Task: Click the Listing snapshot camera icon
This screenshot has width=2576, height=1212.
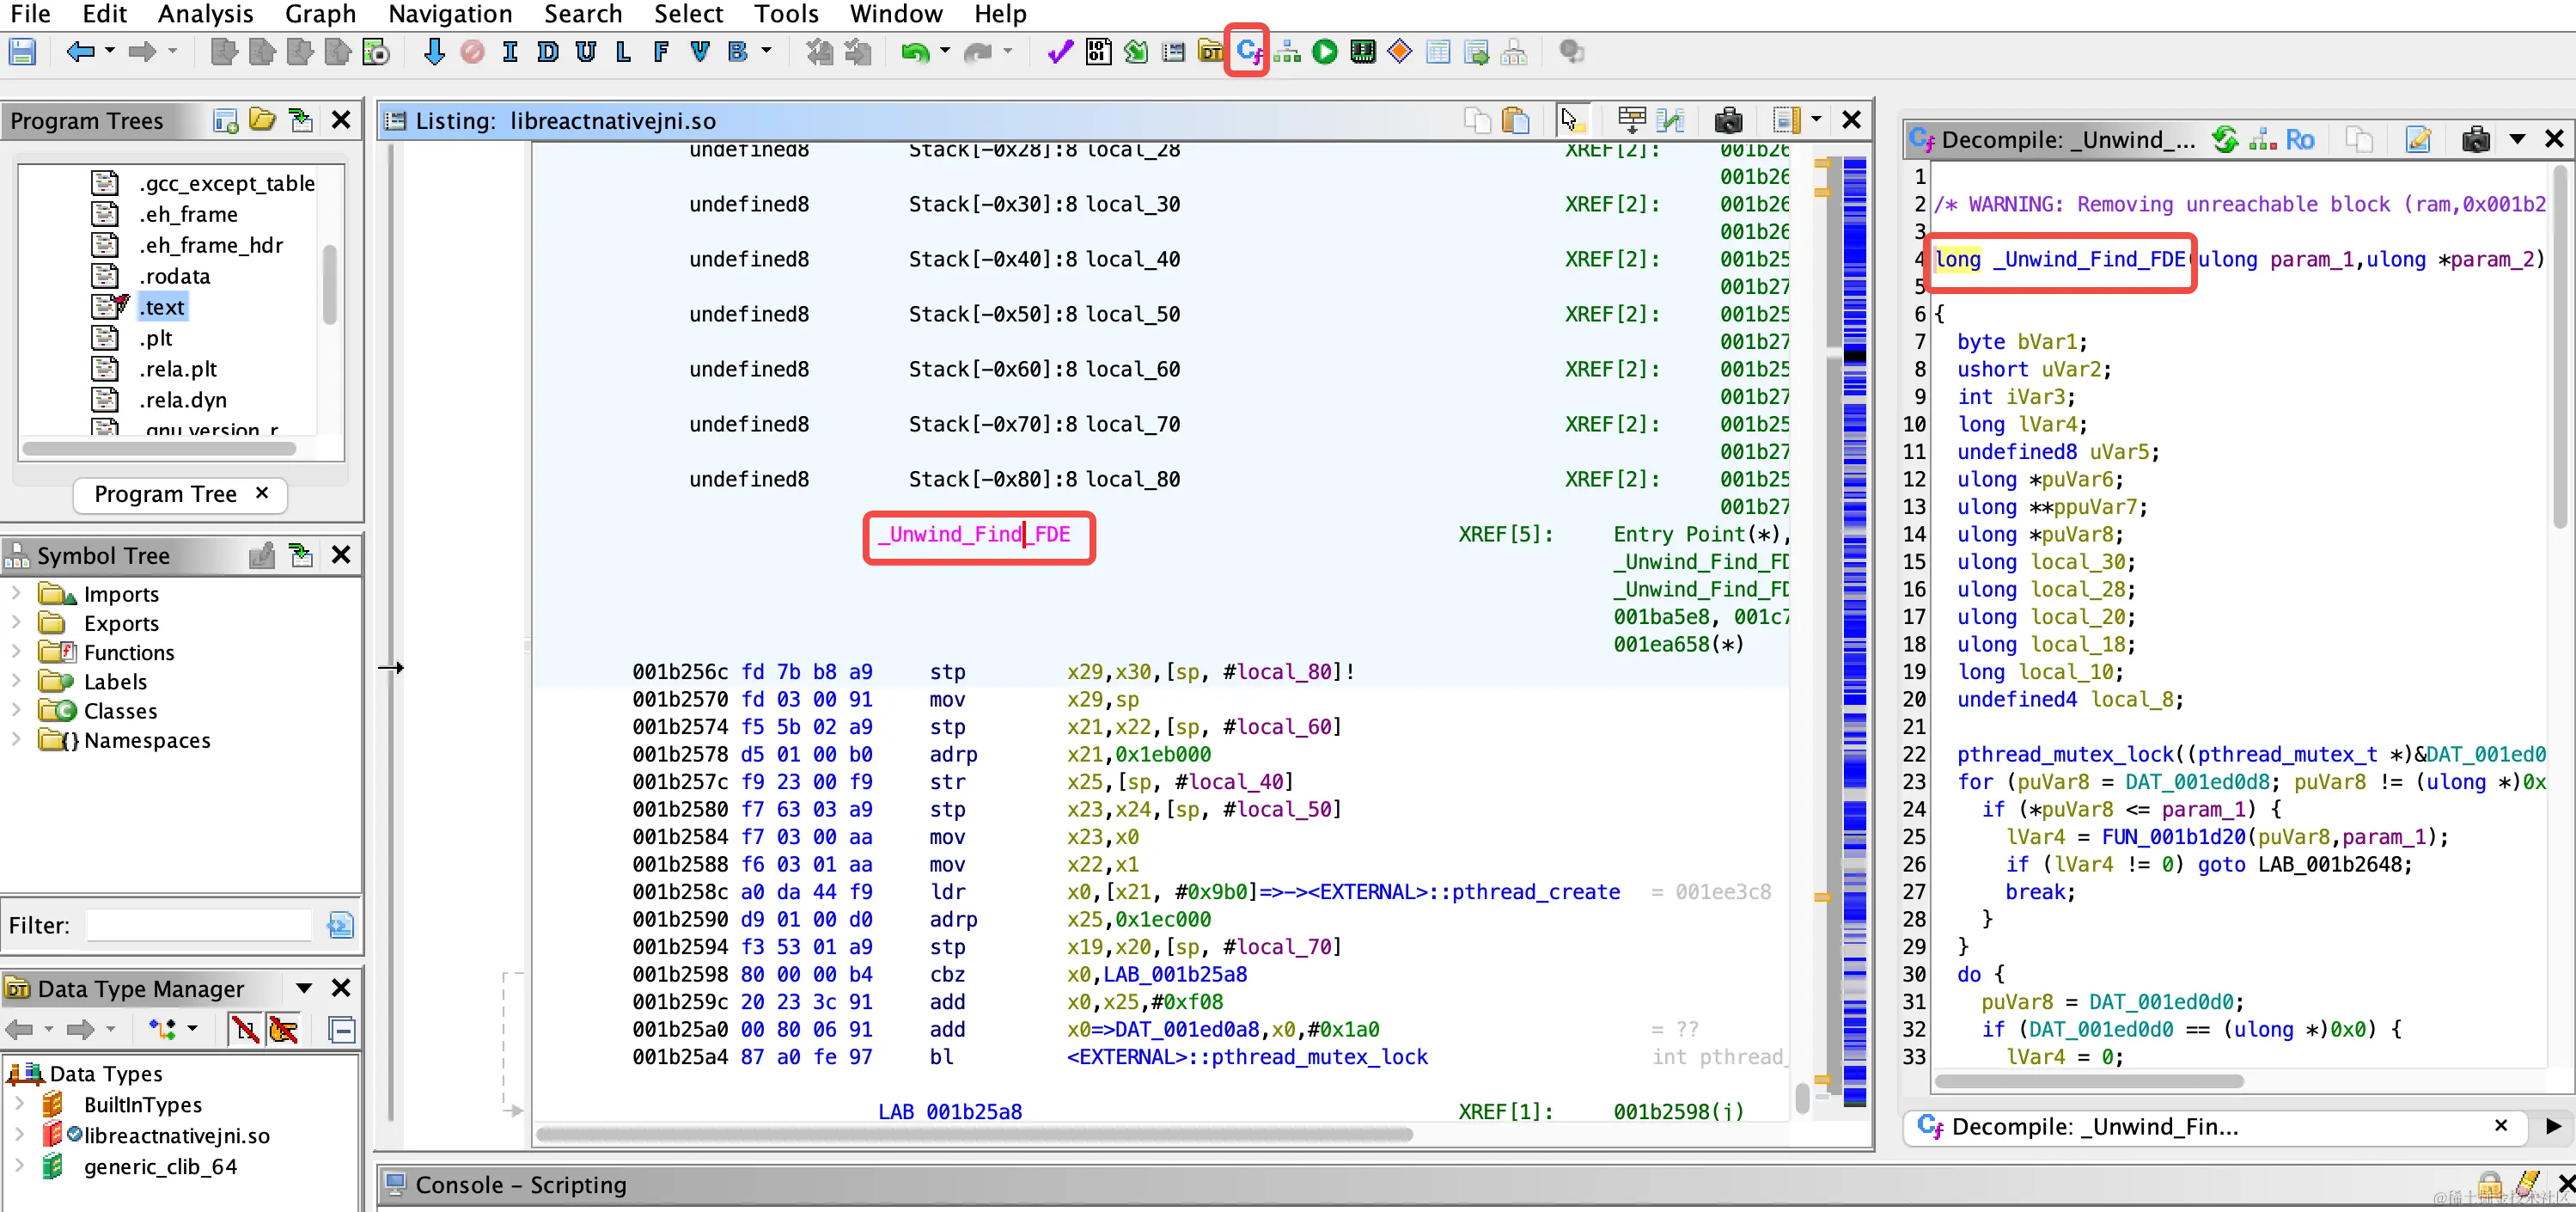Action: (x=1728, y=121)
